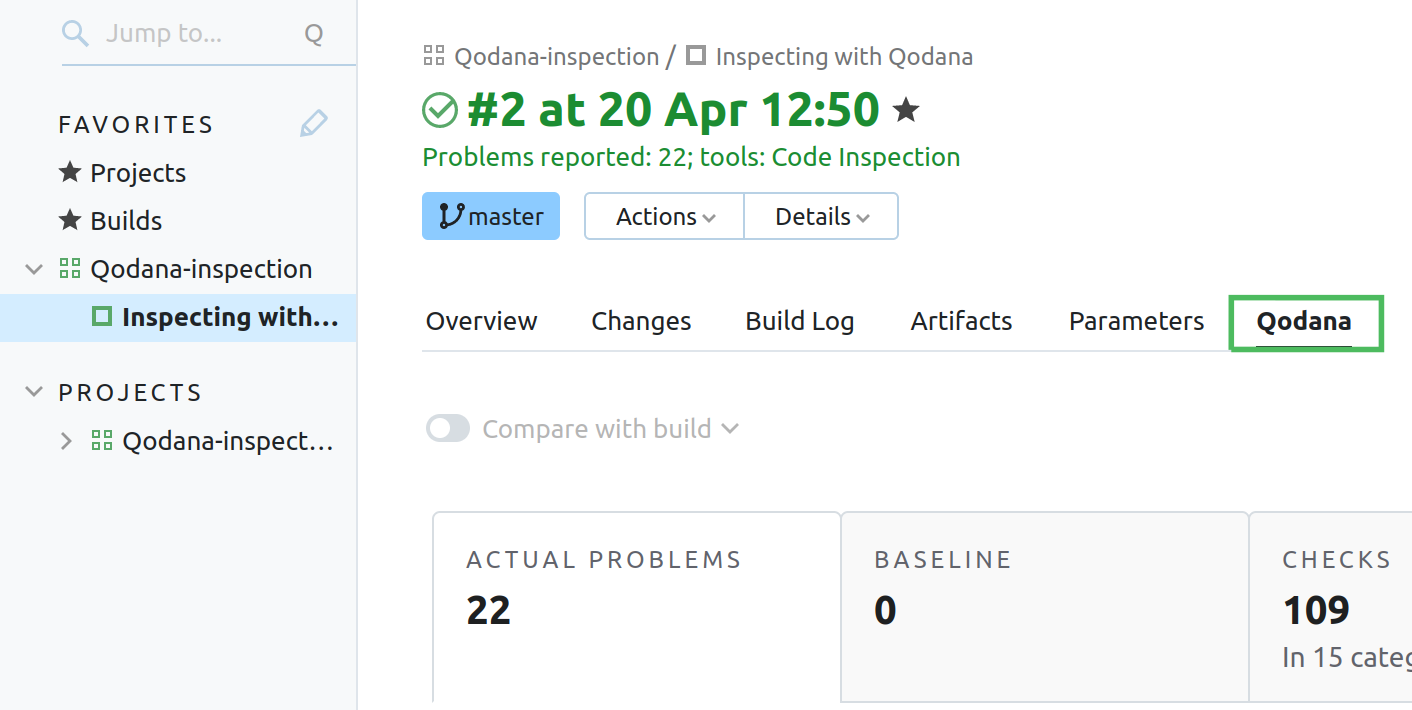The width and height of the screenshot is (1412, 710).
Task: Open the pencil icon to edit FAVORITES
Action: point(312,122)
